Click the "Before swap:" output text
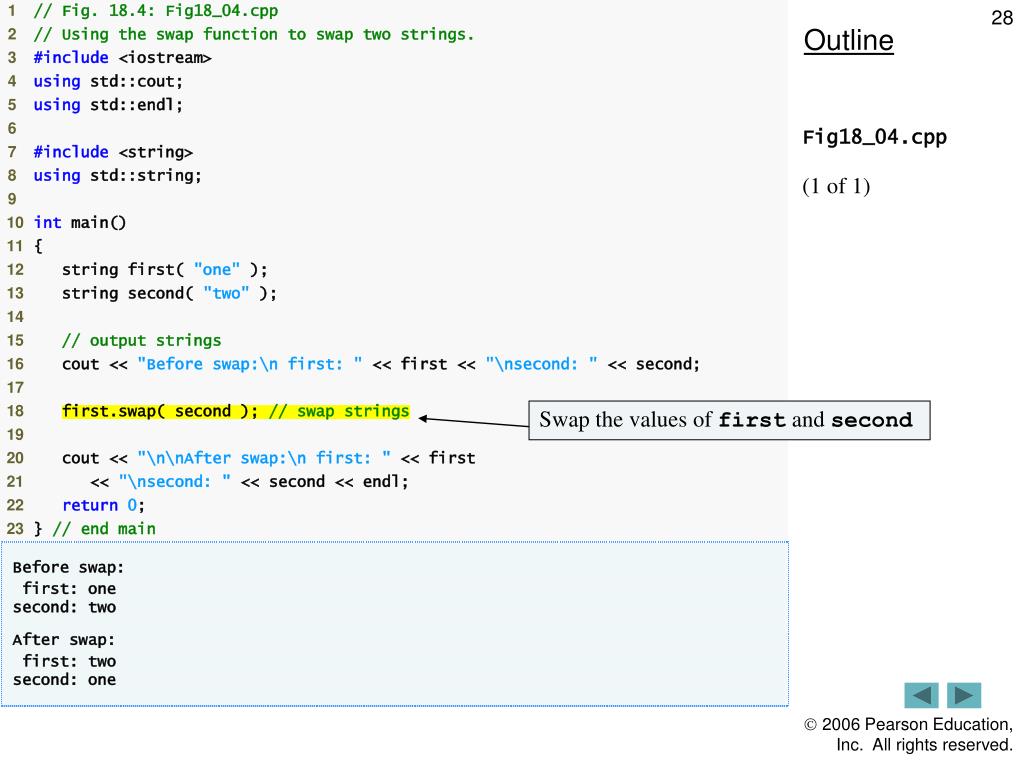1024x768 pixels. tap(68, 567)
